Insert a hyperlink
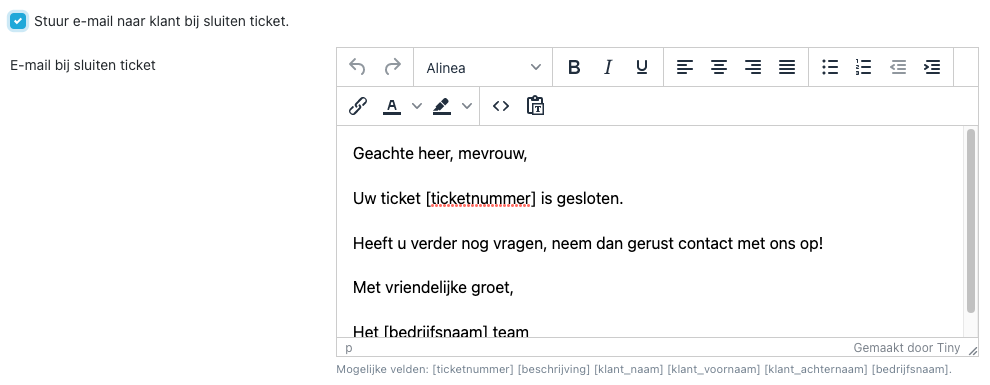The image size is (990, 385). click(358, 106)
